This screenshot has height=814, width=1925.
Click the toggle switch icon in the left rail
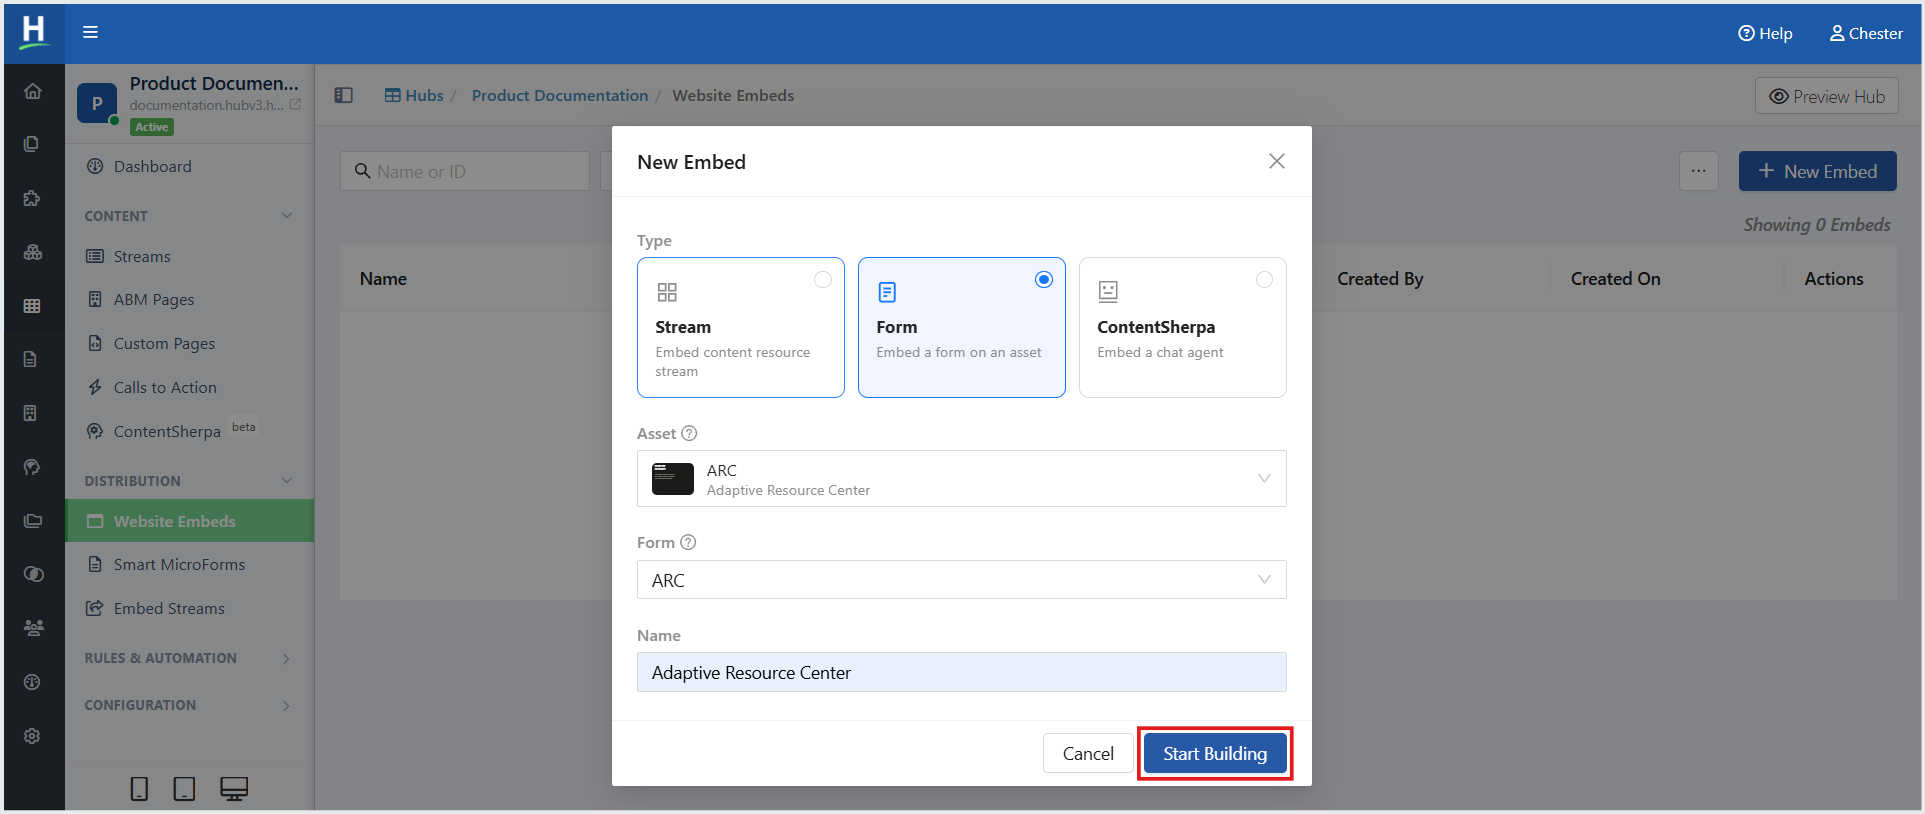(x=33, y=574)
